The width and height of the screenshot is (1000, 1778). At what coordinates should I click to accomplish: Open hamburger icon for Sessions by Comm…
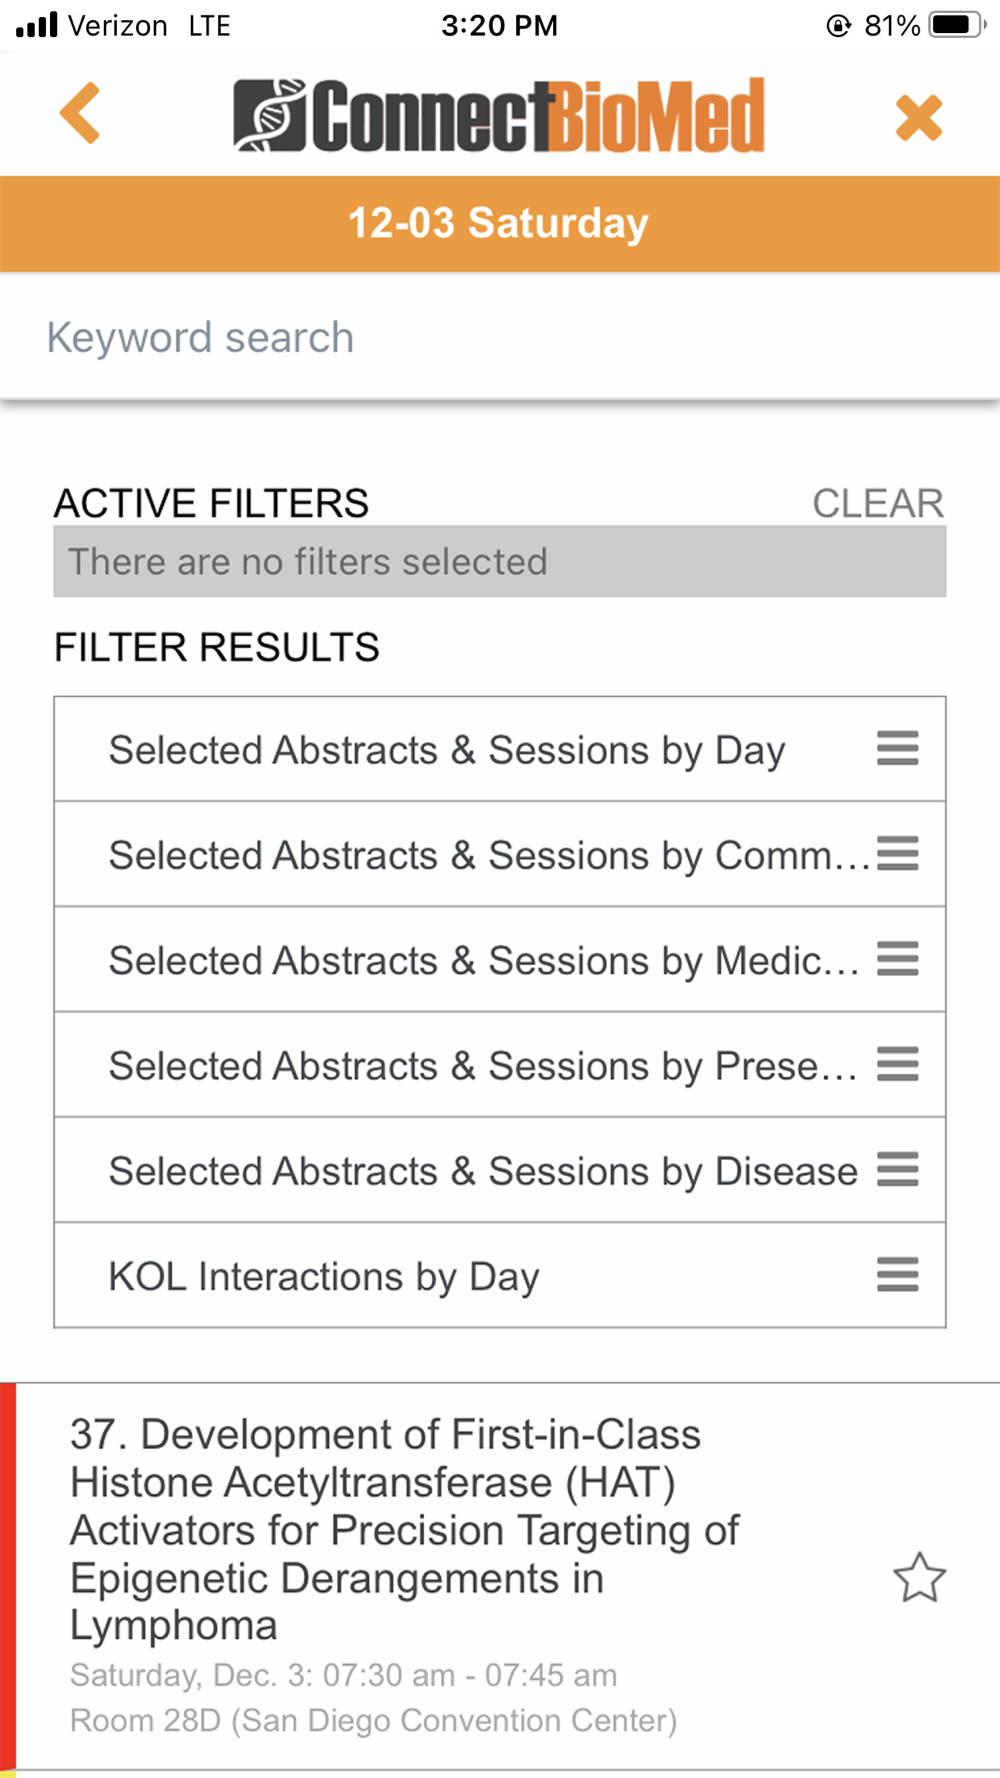[x=897, y=854]
